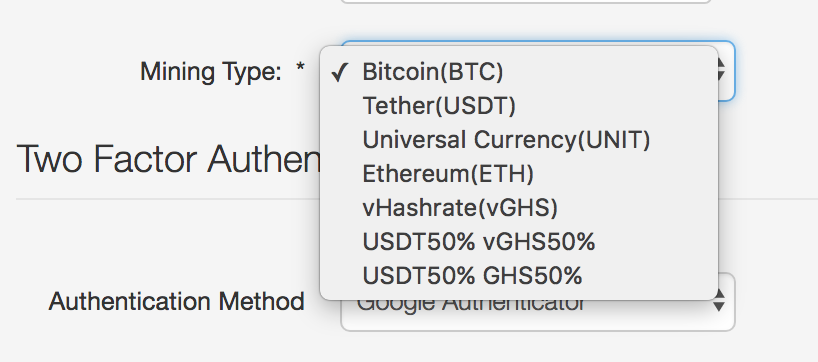Click the checkmark beside Bitcoin(BTC)
The height and width of the screenshot is (362, 818).
(339, 72)
